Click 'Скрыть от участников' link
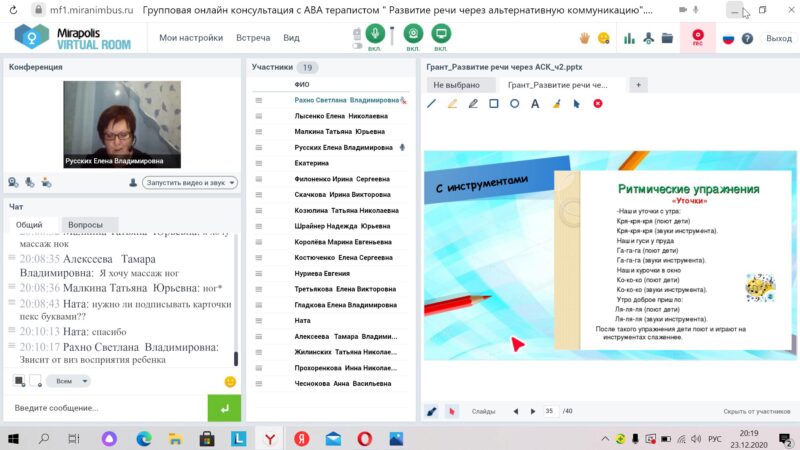This screenshot has width=800, height=450. [x=756, y=411]
